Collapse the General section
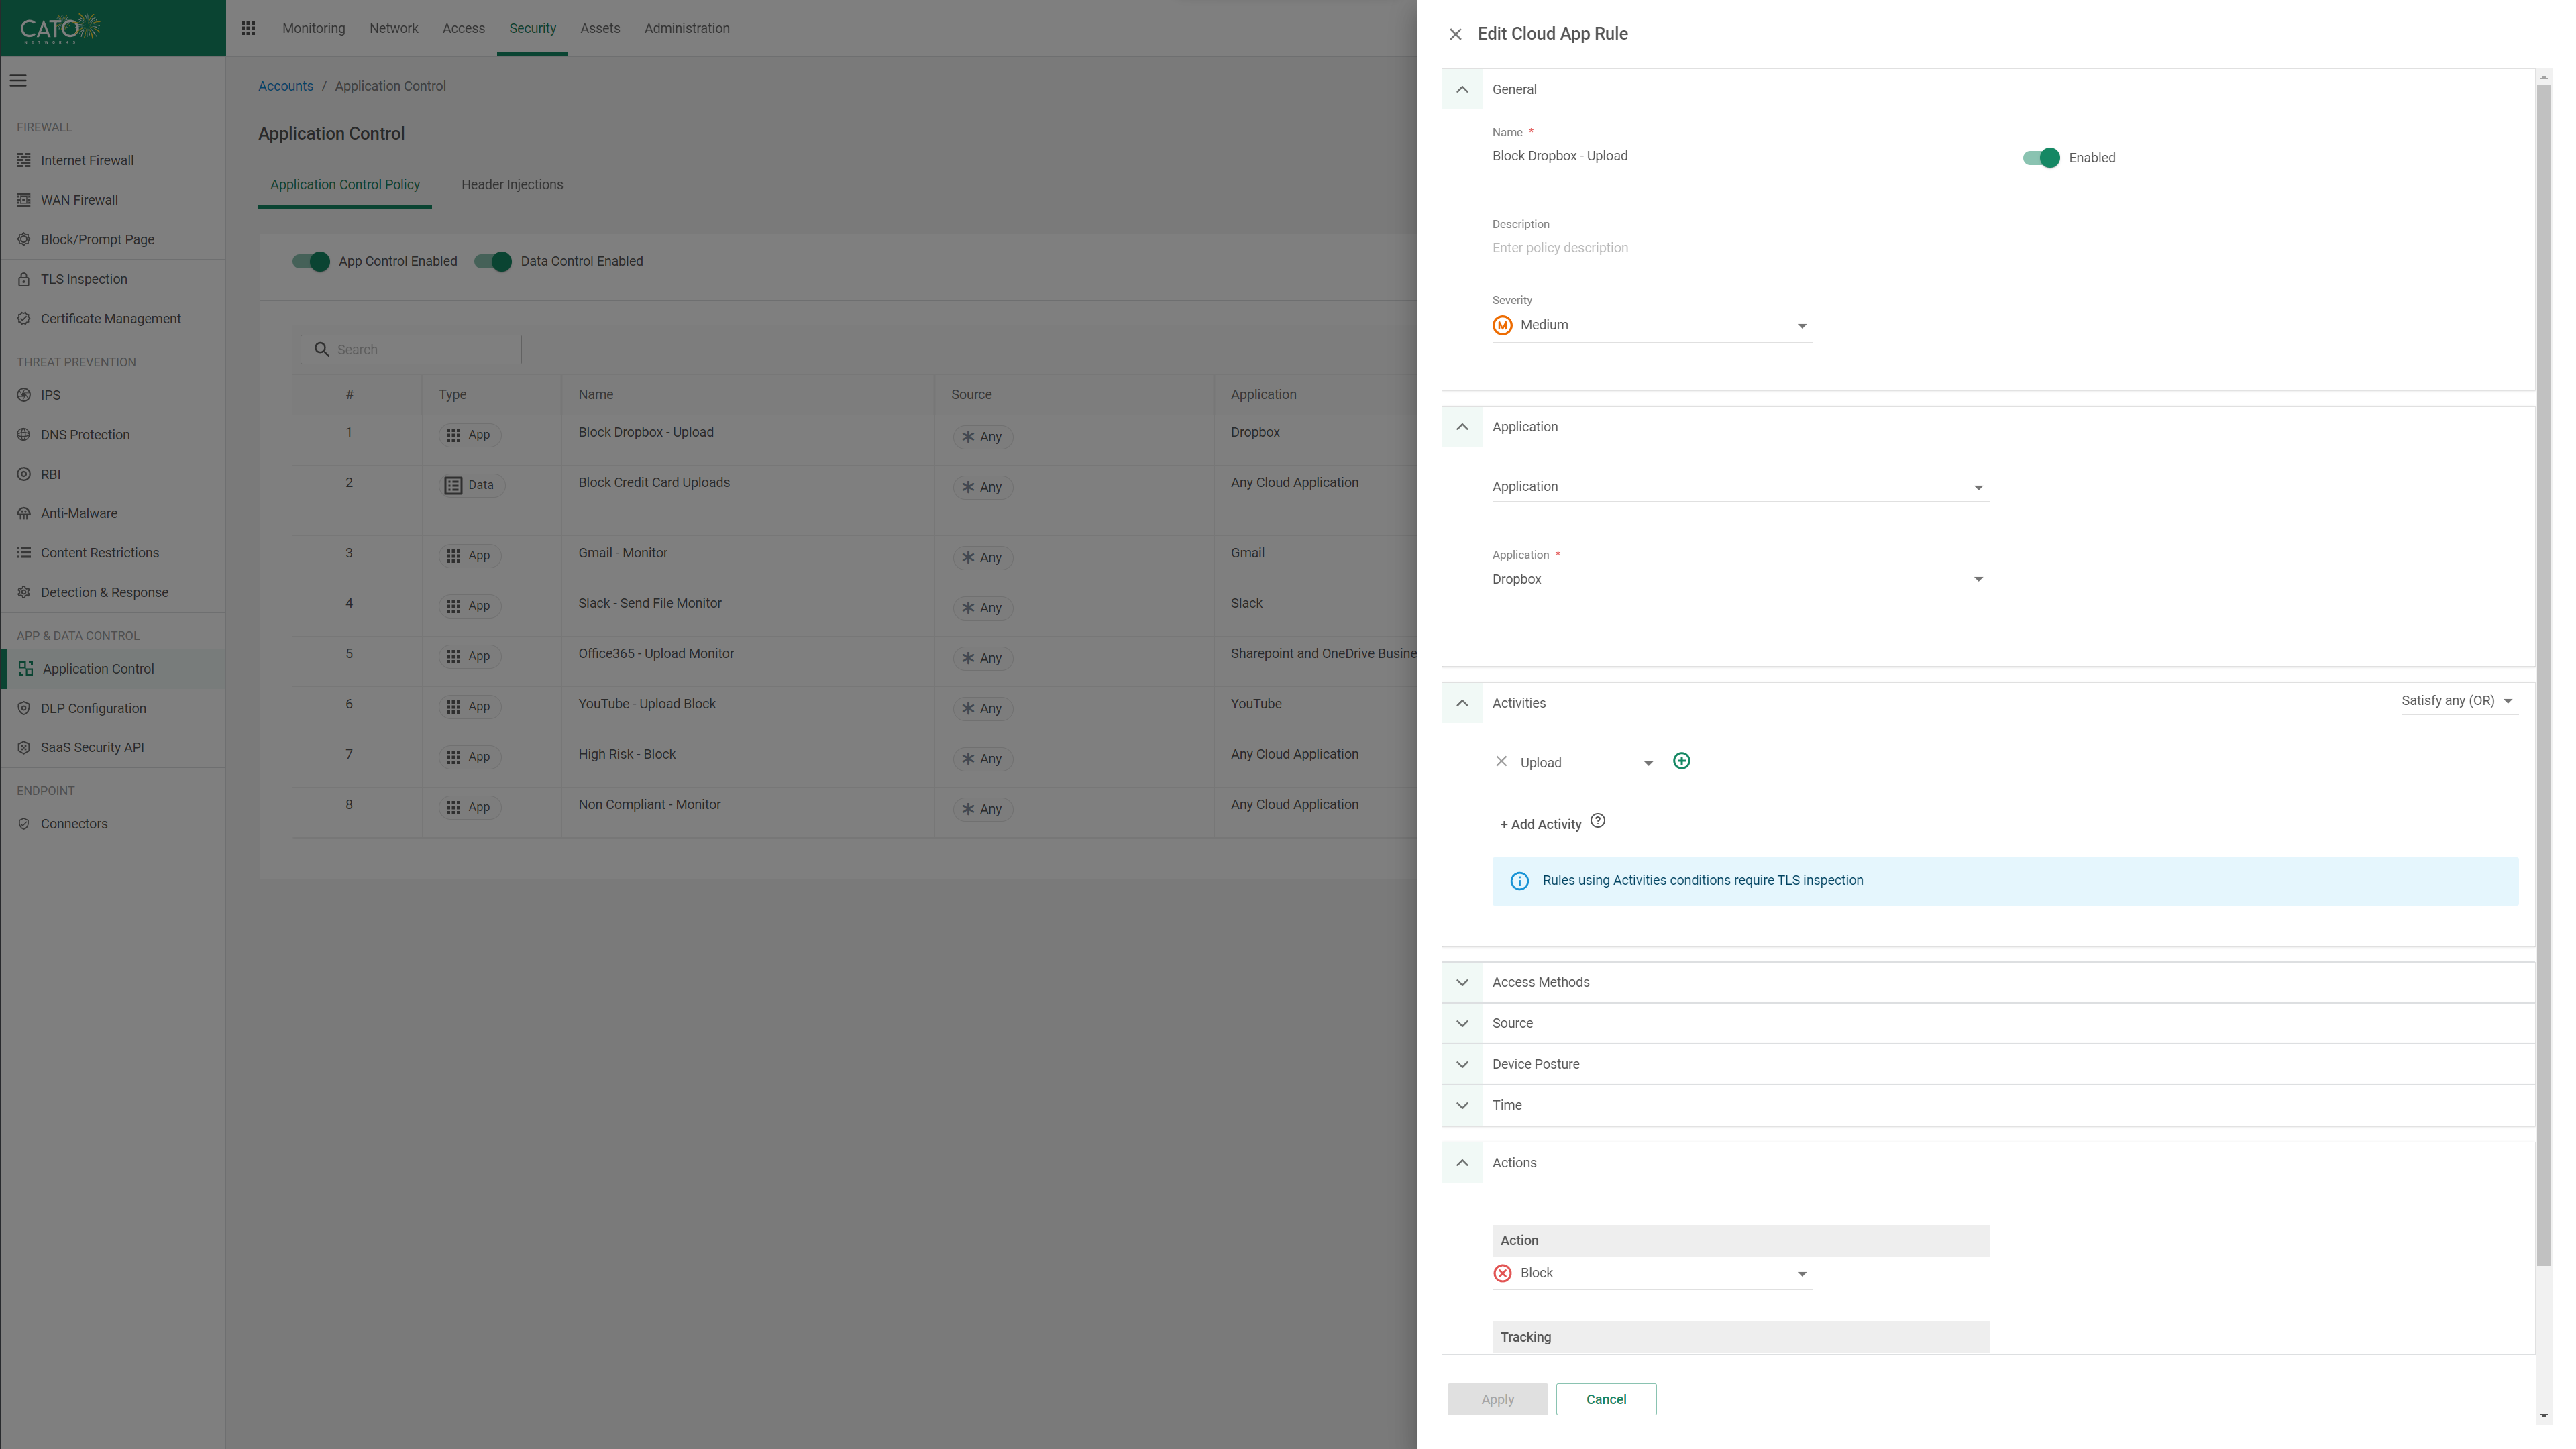The image size is (2576, 1449). [x=1462, y=89]
